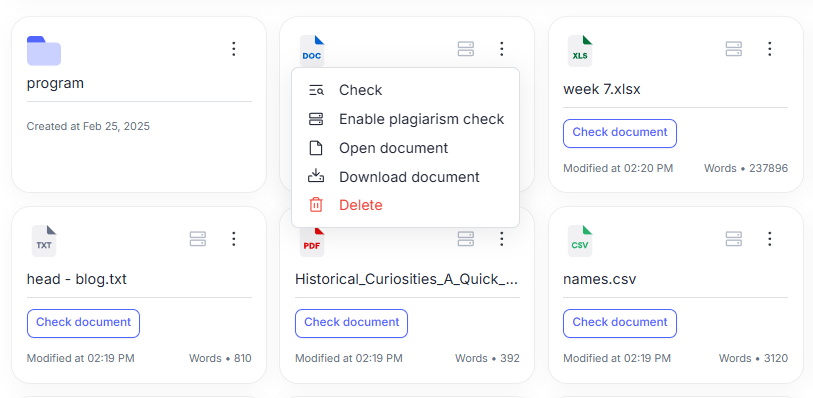The image size is (813, 398).
Task: Select Delete from the context menu
Action: pos(405,205)
